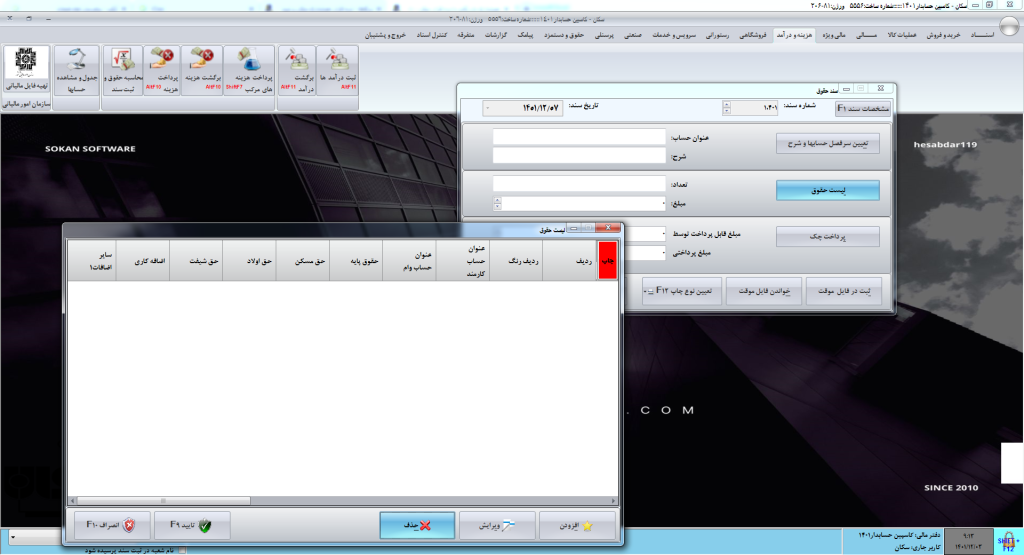Click the حق اولاد column header
The image size is (1024, 555).
pyautogui.click(x=249, y=261)
